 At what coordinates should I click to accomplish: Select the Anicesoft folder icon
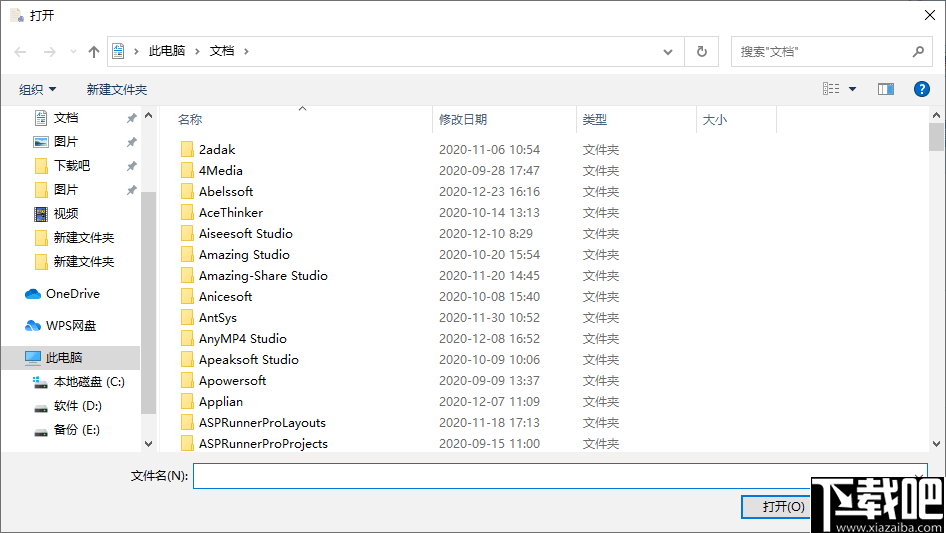(187, 296)
